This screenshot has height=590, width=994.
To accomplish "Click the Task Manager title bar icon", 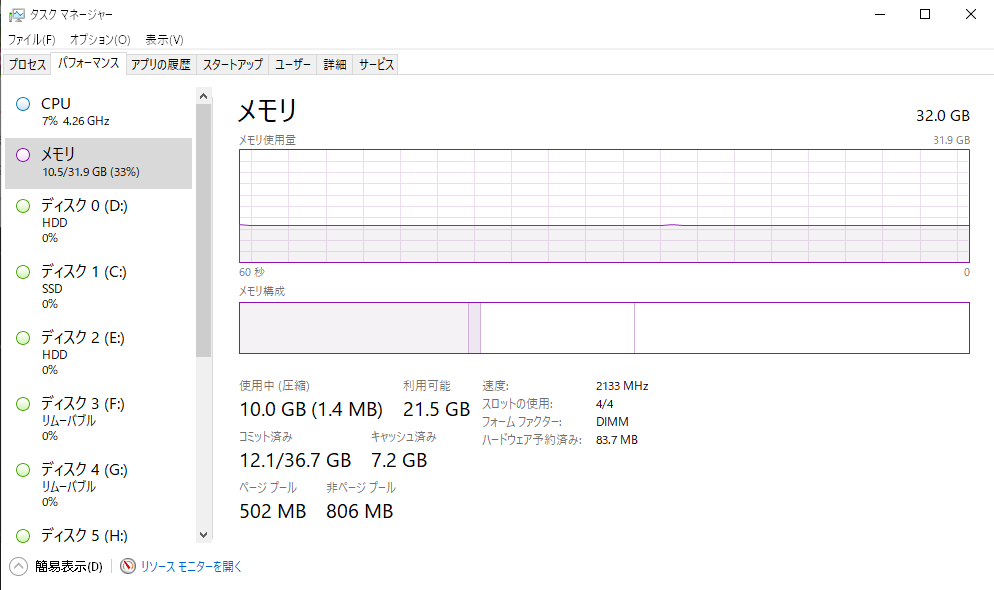I will (x=16, y=15).
